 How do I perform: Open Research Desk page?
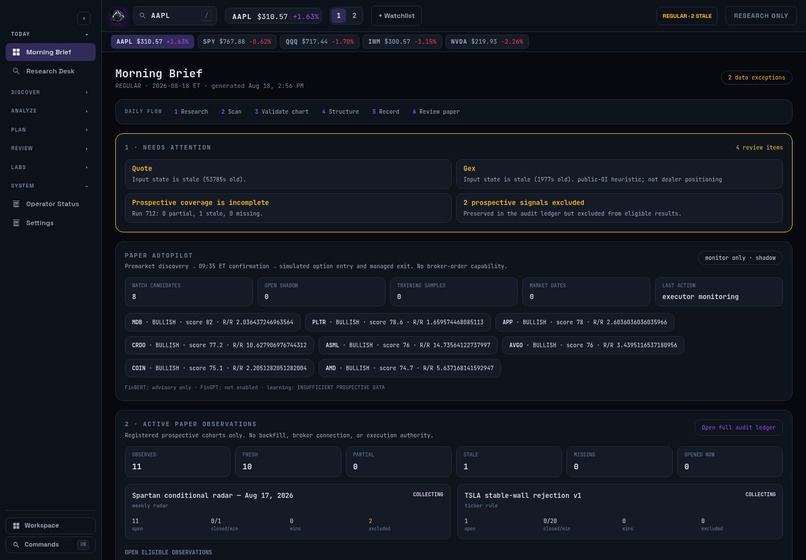click(50, 71)
